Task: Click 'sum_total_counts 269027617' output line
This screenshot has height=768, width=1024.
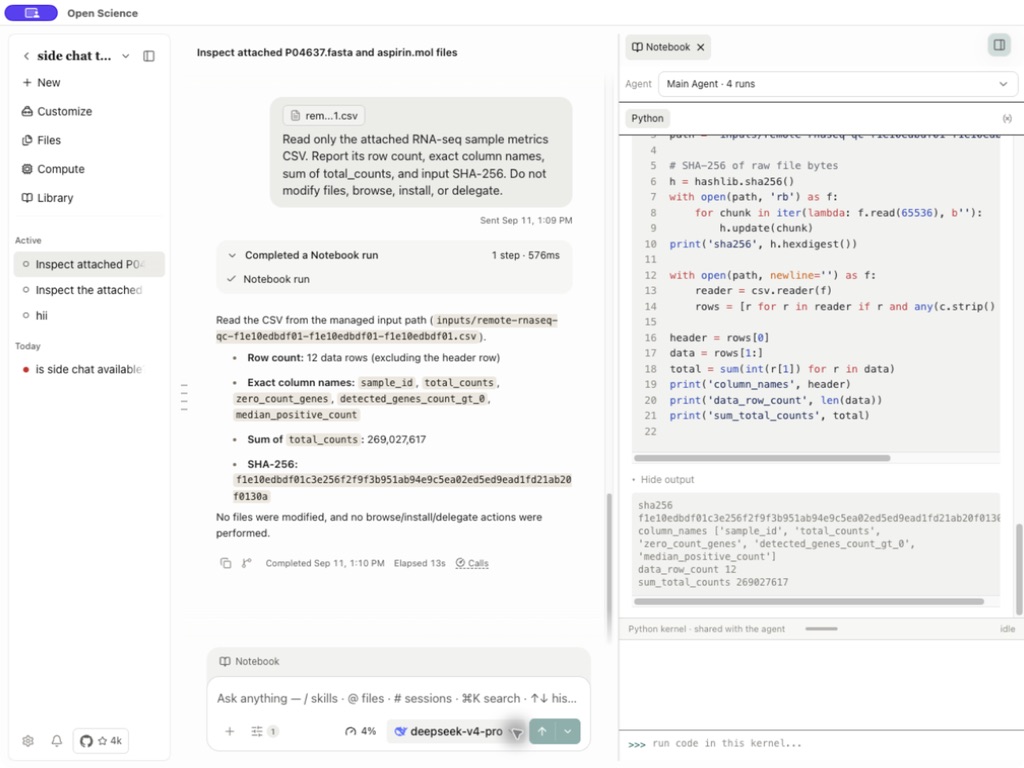Action: (712, 583)
